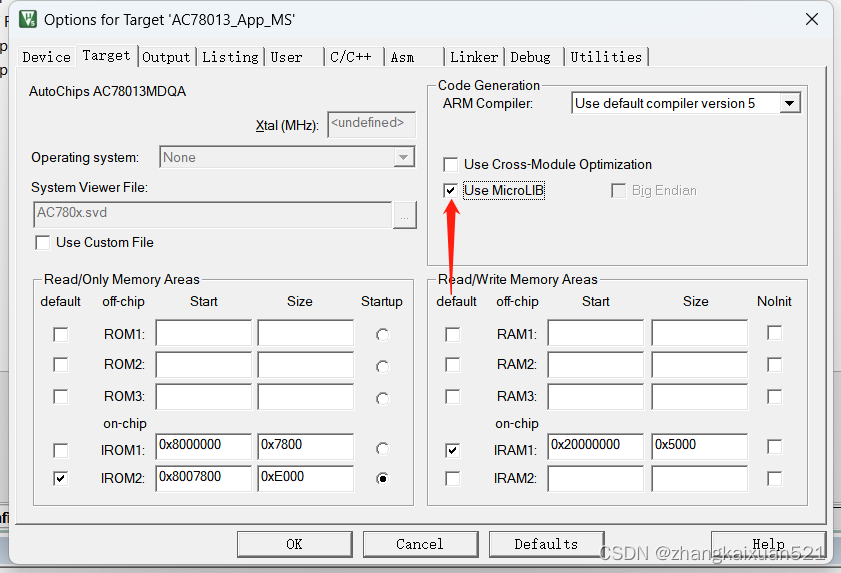The height and width of the screenshot is (573, 841).
Task: Uncheck the IRAM1 default checkbox
Action: (x=453, y=450)
